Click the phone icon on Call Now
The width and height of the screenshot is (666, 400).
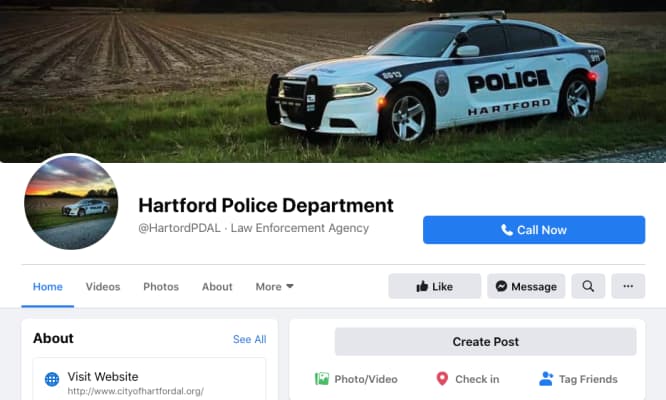pyautogui.click(x=506, y=230)
